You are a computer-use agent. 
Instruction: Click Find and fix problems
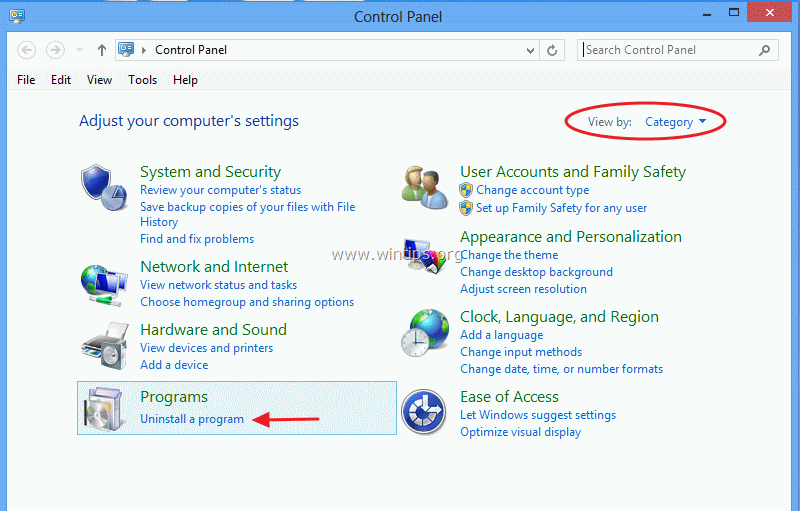pyautogui.click(x=197, y=239)
